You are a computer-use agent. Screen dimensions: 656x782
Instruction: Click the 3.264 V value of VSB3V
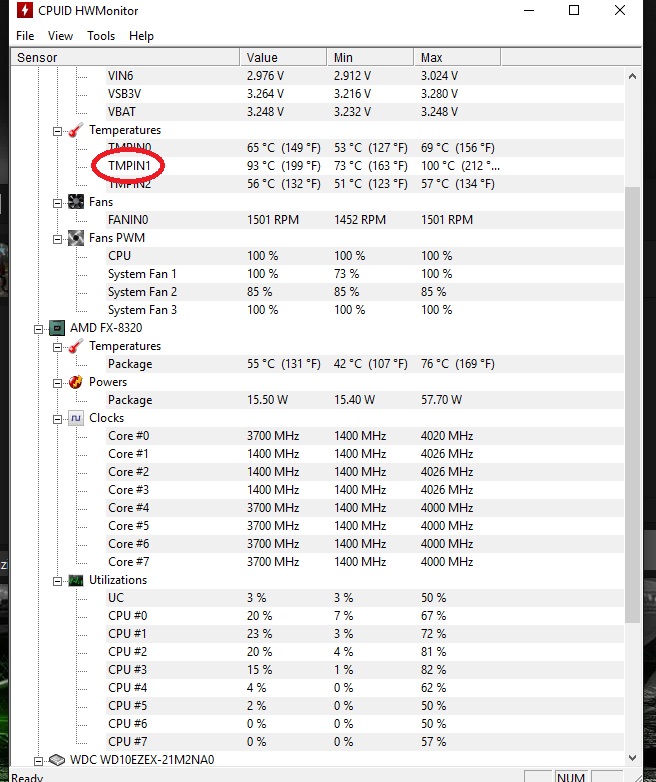click(x=265, y=94)
